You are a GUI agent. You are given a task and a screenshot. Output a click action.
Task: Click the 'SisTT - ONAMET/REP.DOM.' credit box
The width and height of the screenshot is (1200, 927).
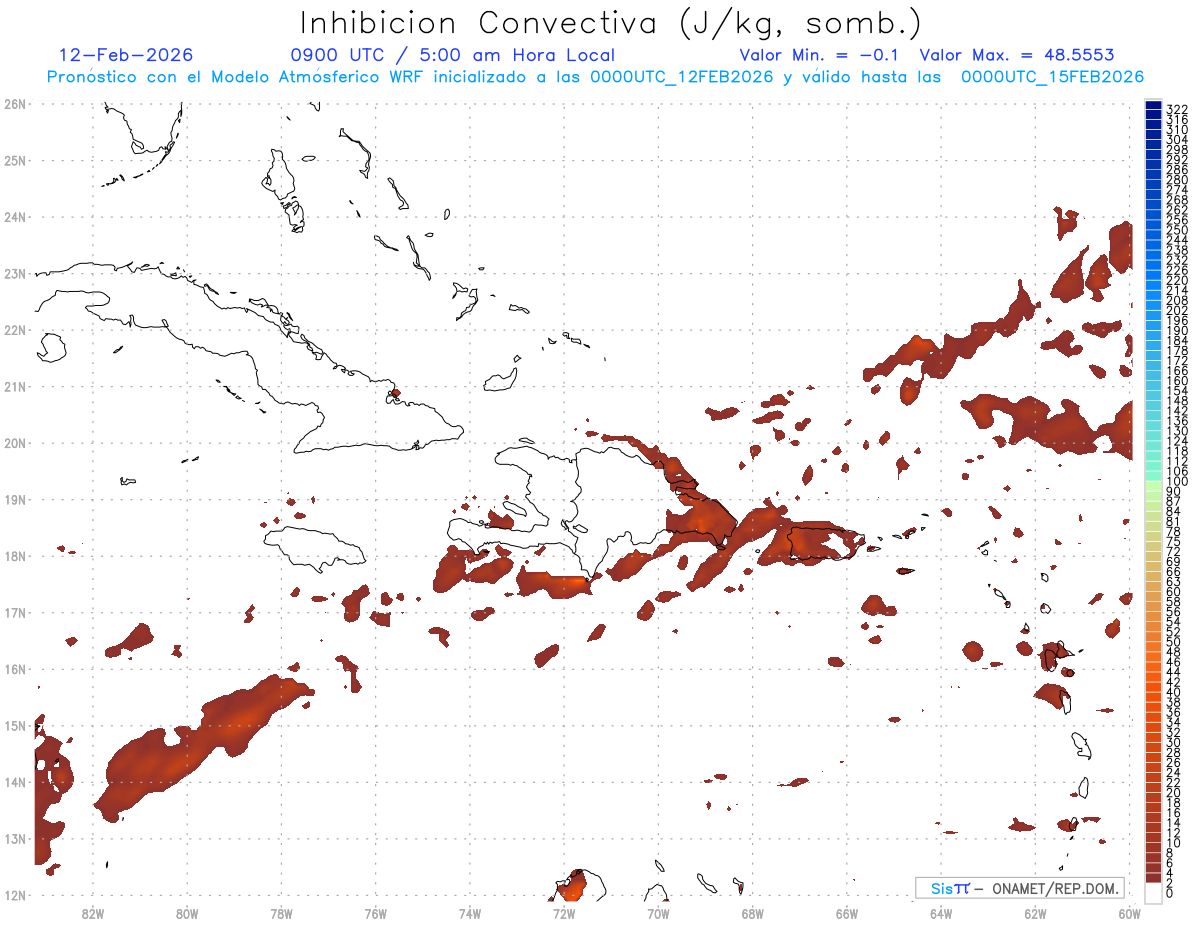click(1020, 888)
